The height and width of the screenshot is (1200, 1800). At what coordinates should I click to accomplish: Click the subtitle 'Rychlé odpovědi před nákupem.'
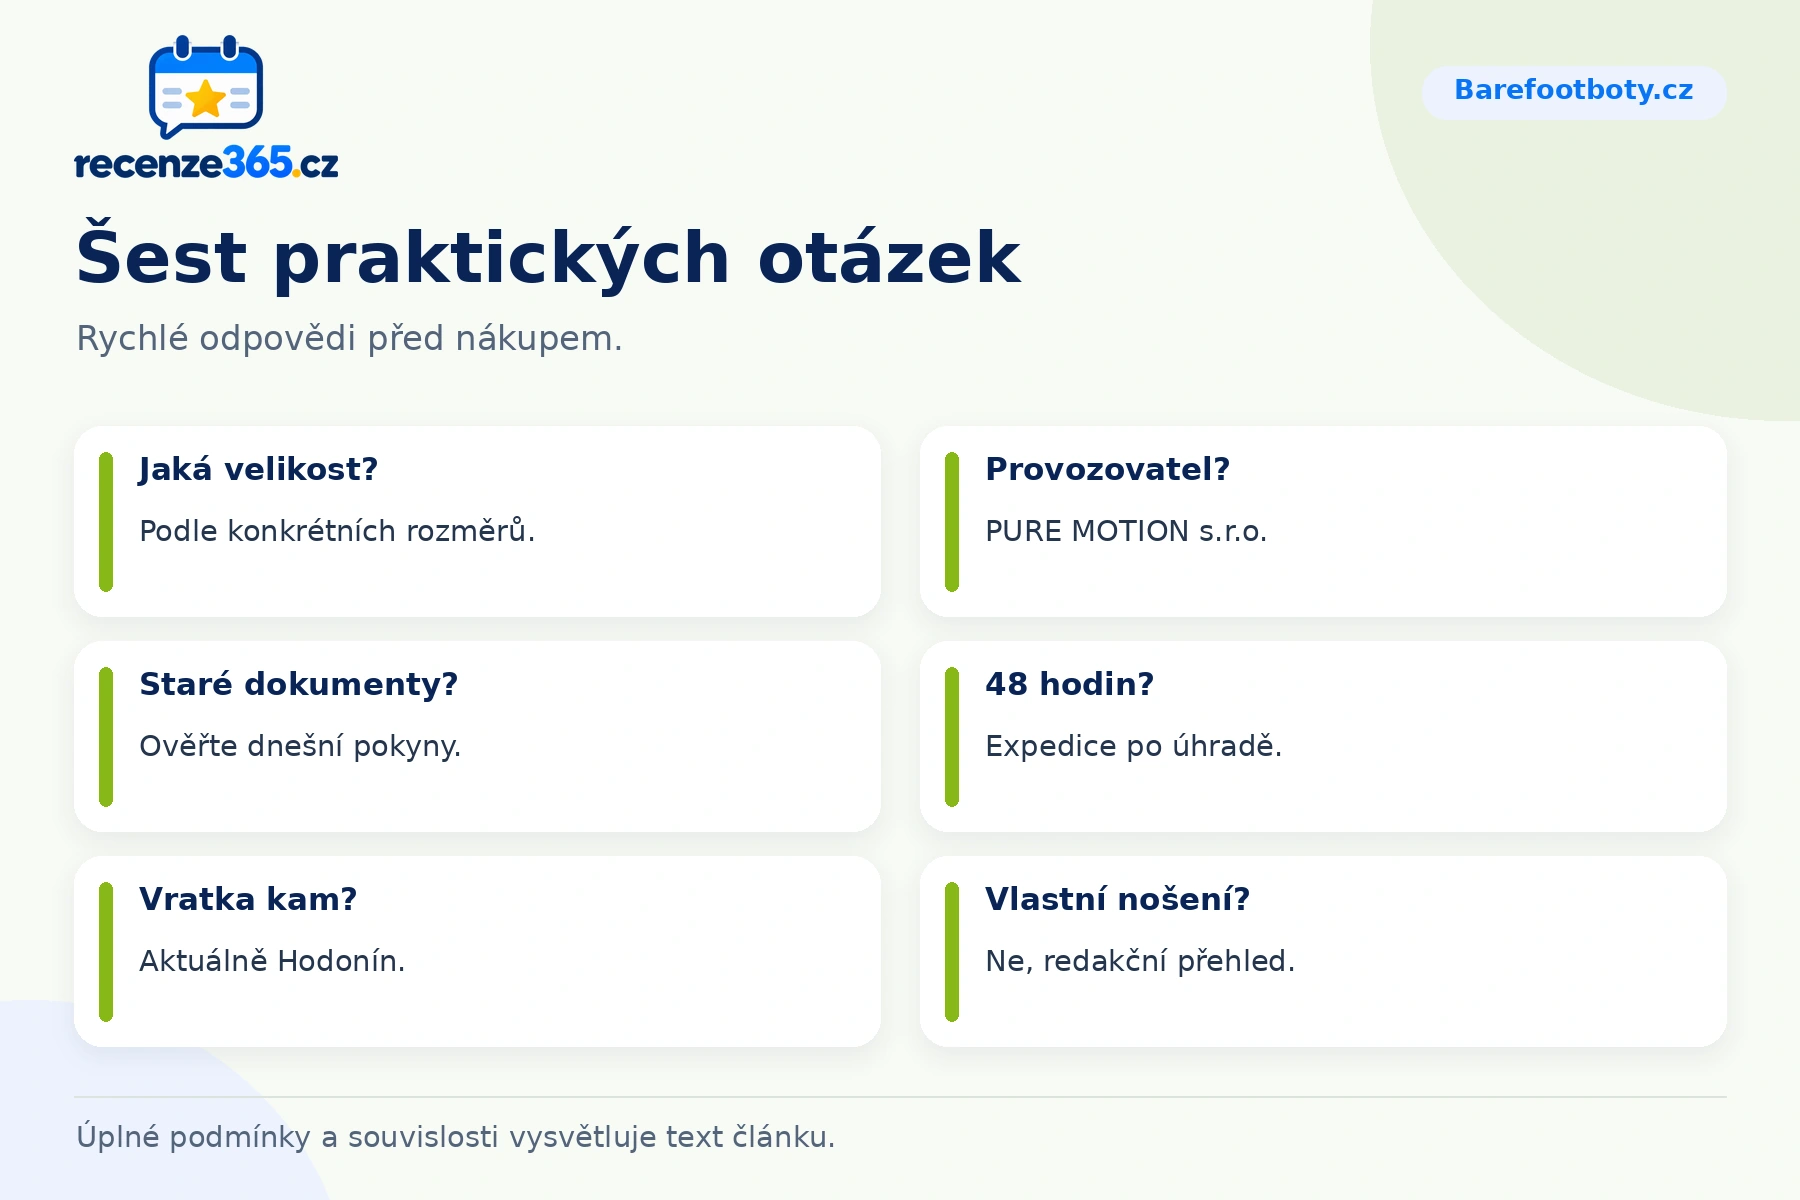click(349, 339)
